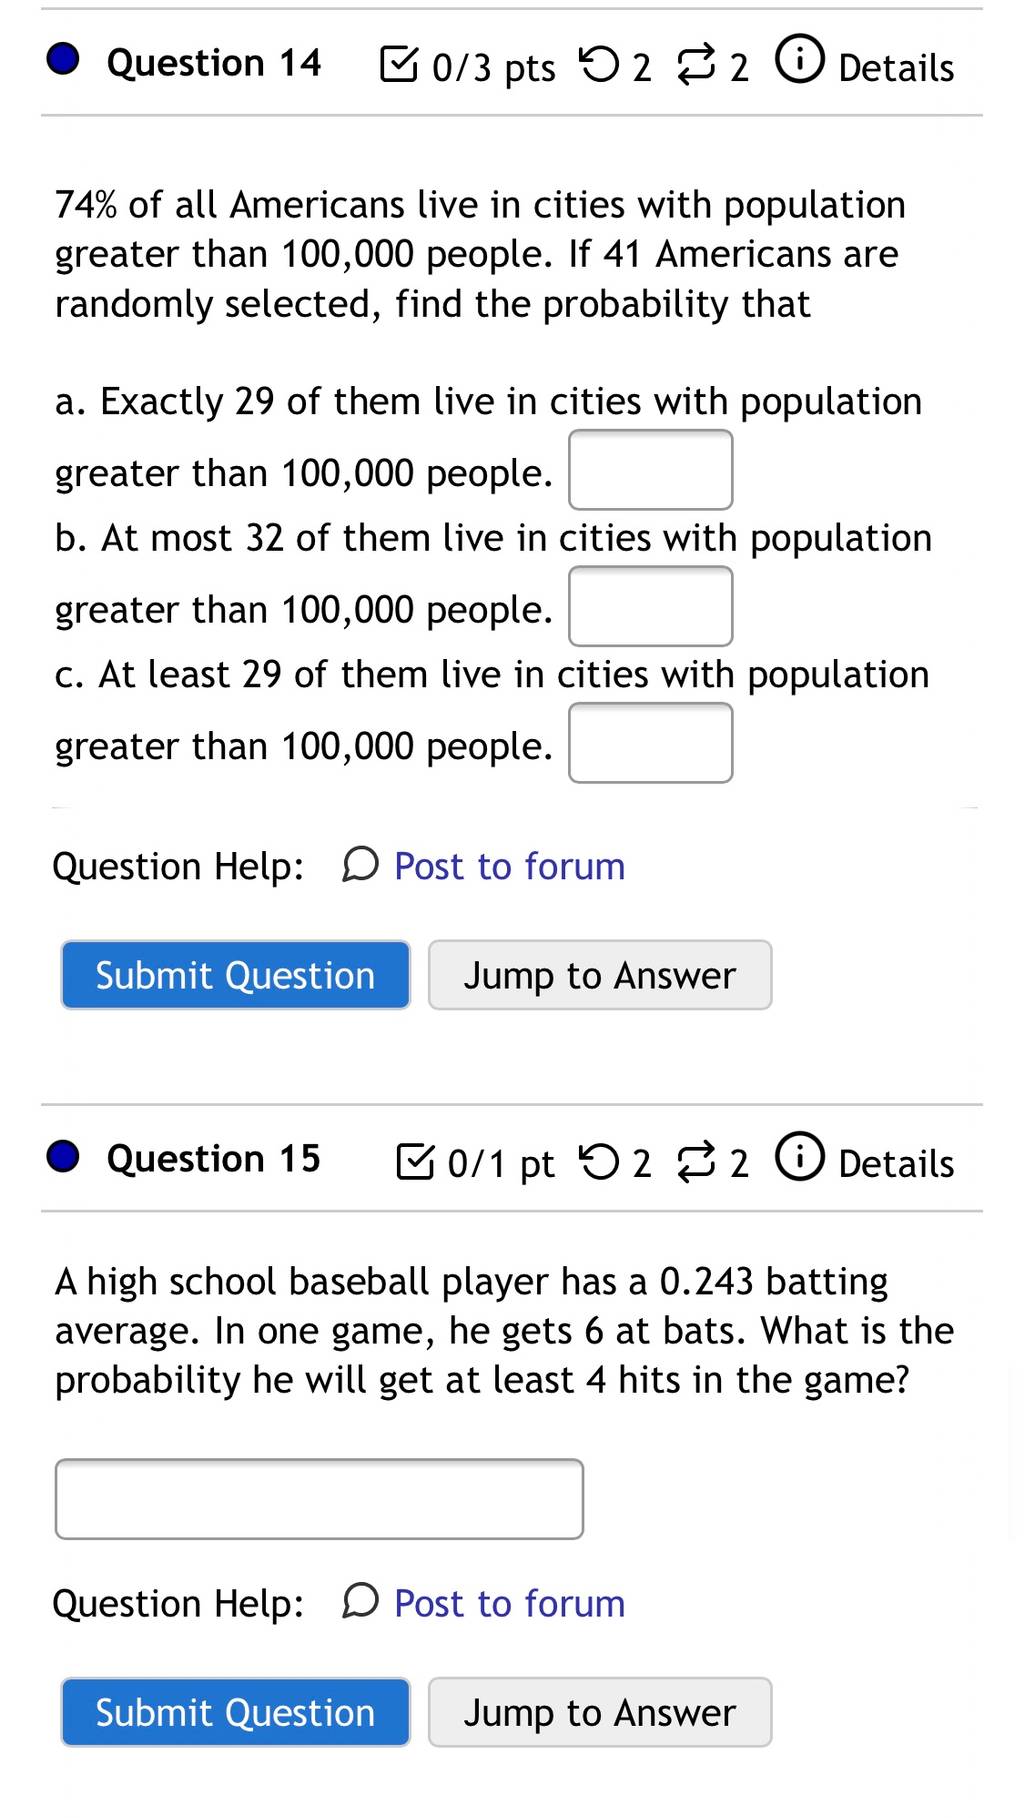Viewport: 1024px width, 1818px height.
Task: Submit Question 15
Action: [236, 1712]
